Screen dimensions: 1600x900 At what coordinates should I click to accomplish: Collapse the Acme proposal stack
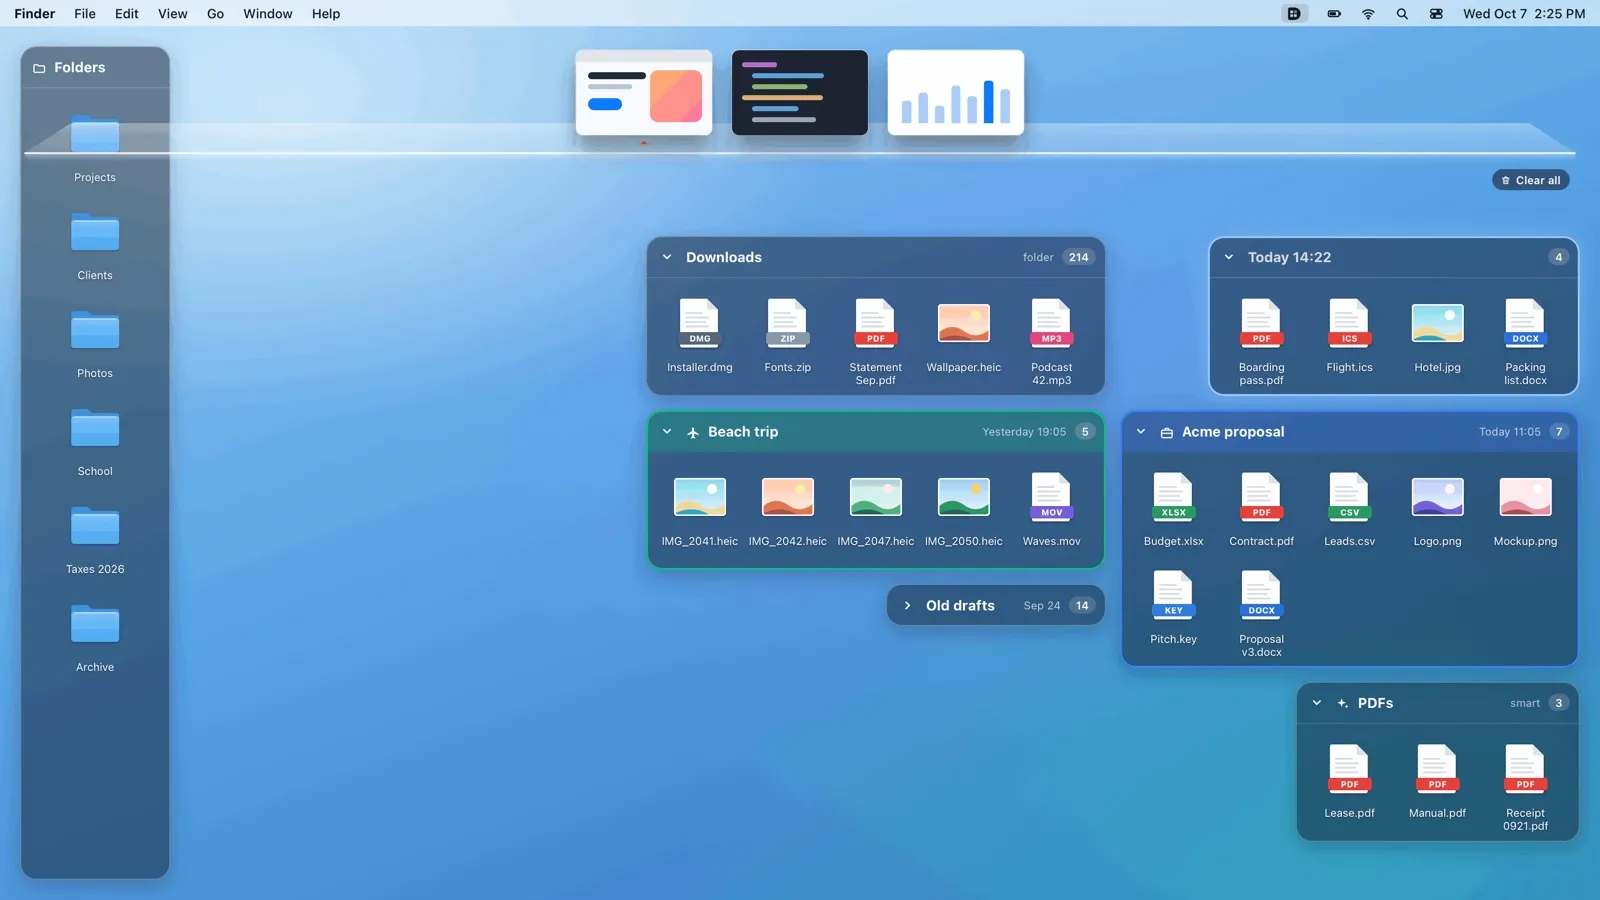tap(1141, 432)
